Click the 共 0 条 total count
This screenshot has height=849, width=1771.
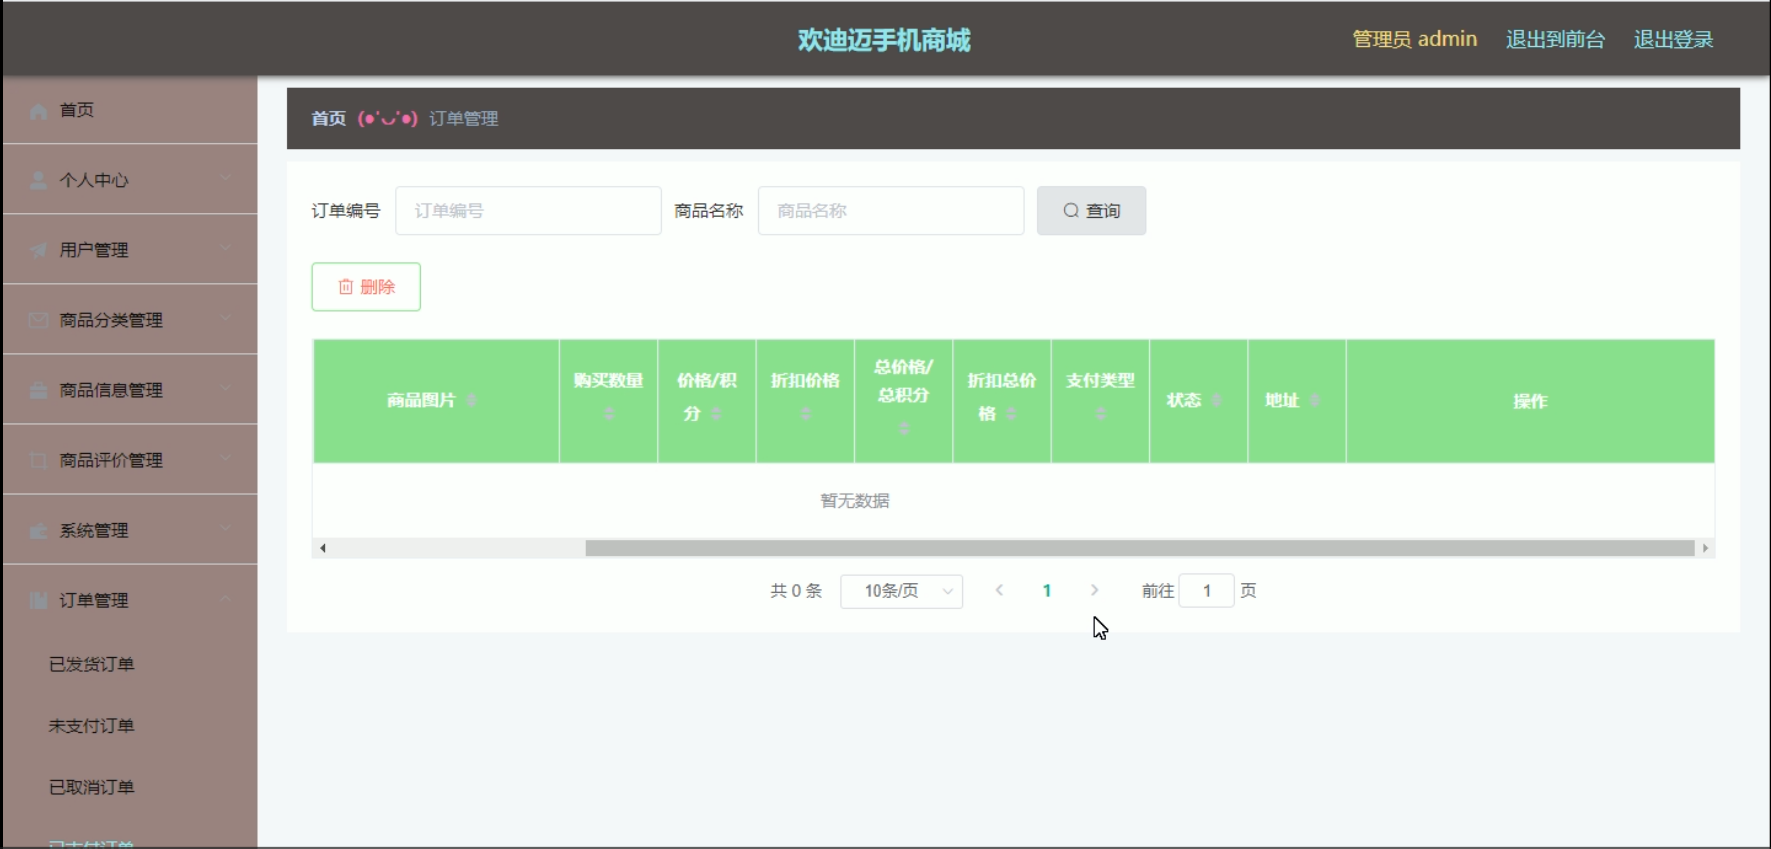(x=796, y=591)
